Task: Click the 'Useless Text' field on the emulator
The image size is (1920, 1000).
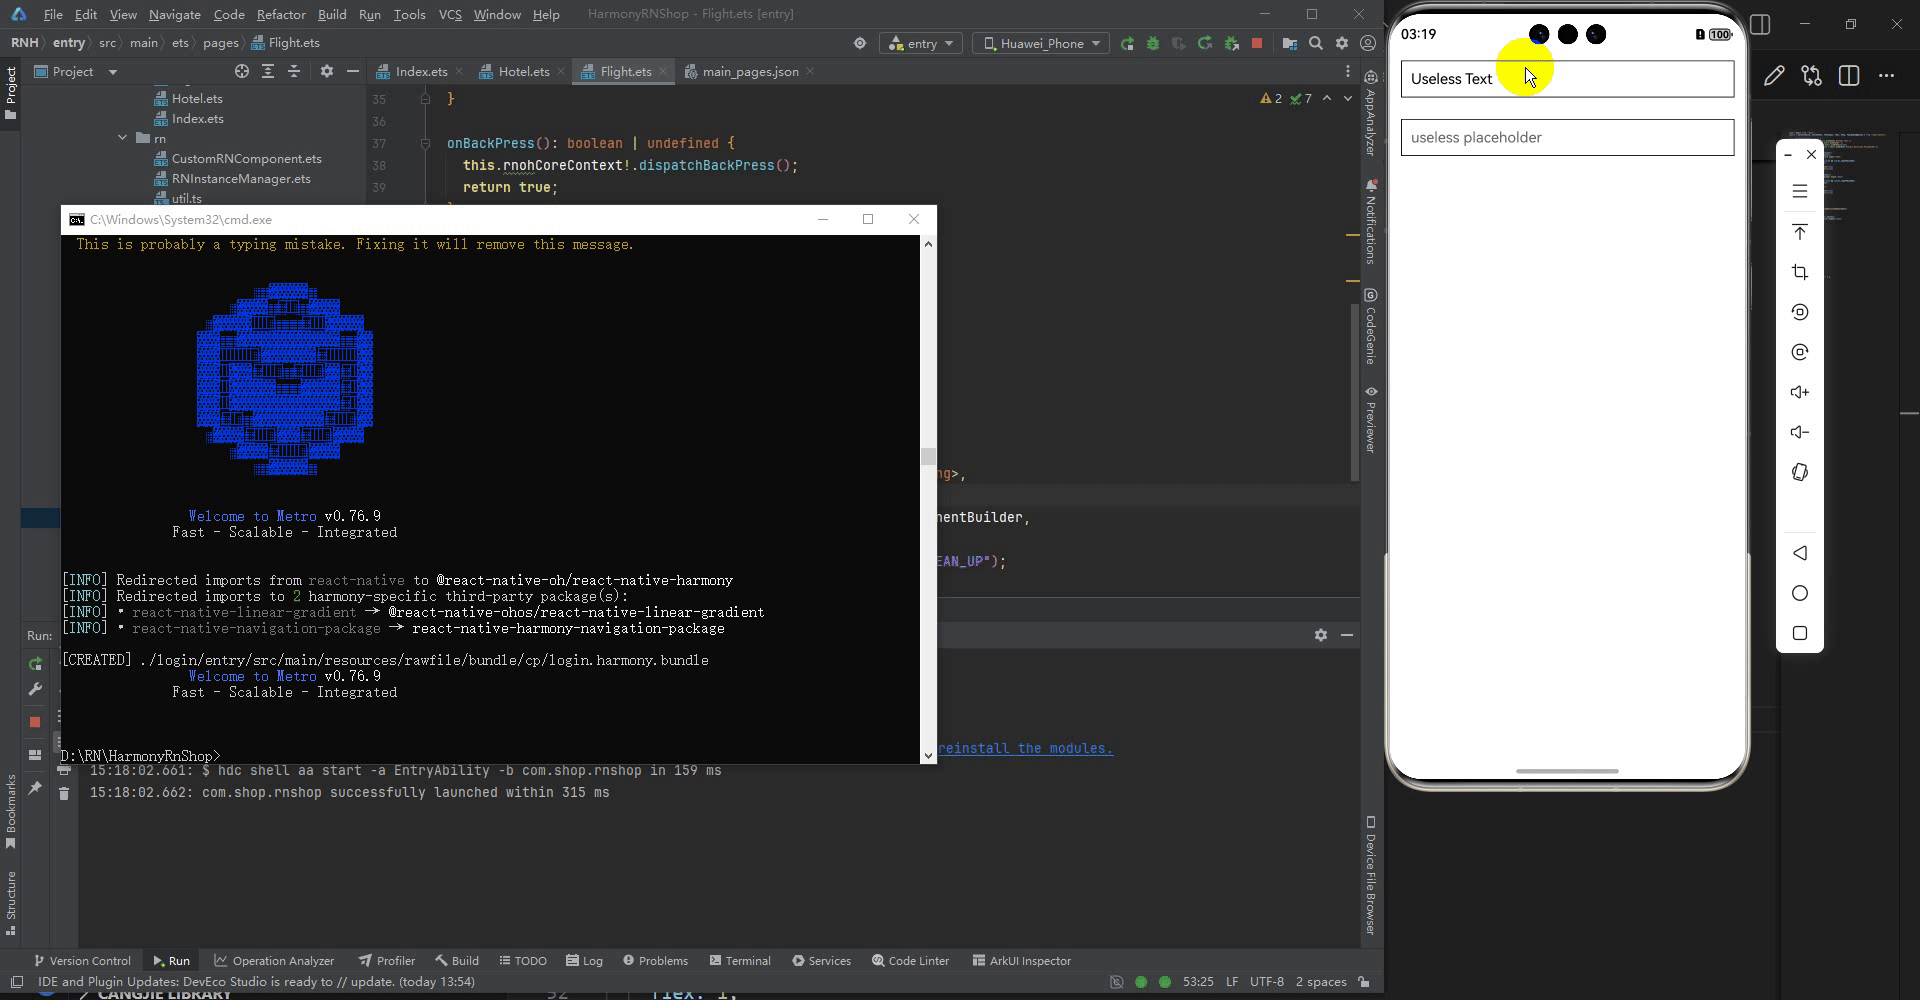Action: tap(1567, 79)
